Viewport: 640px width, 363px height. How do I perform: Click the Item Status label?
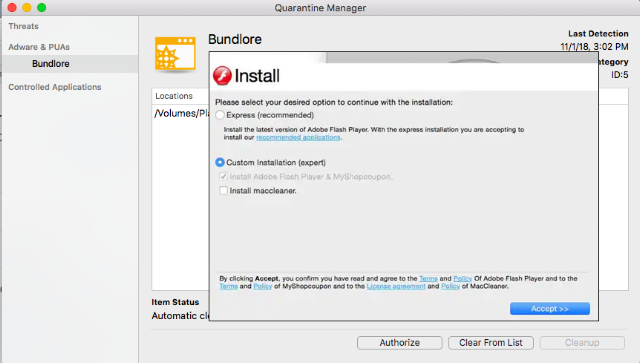tap(175, 302)
